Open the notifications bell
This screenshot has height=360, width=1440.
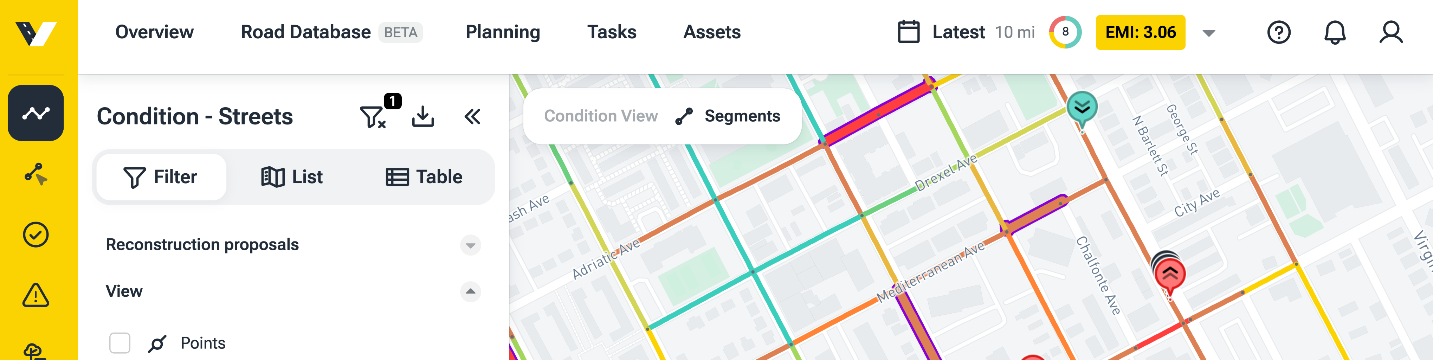[1335, 32]
